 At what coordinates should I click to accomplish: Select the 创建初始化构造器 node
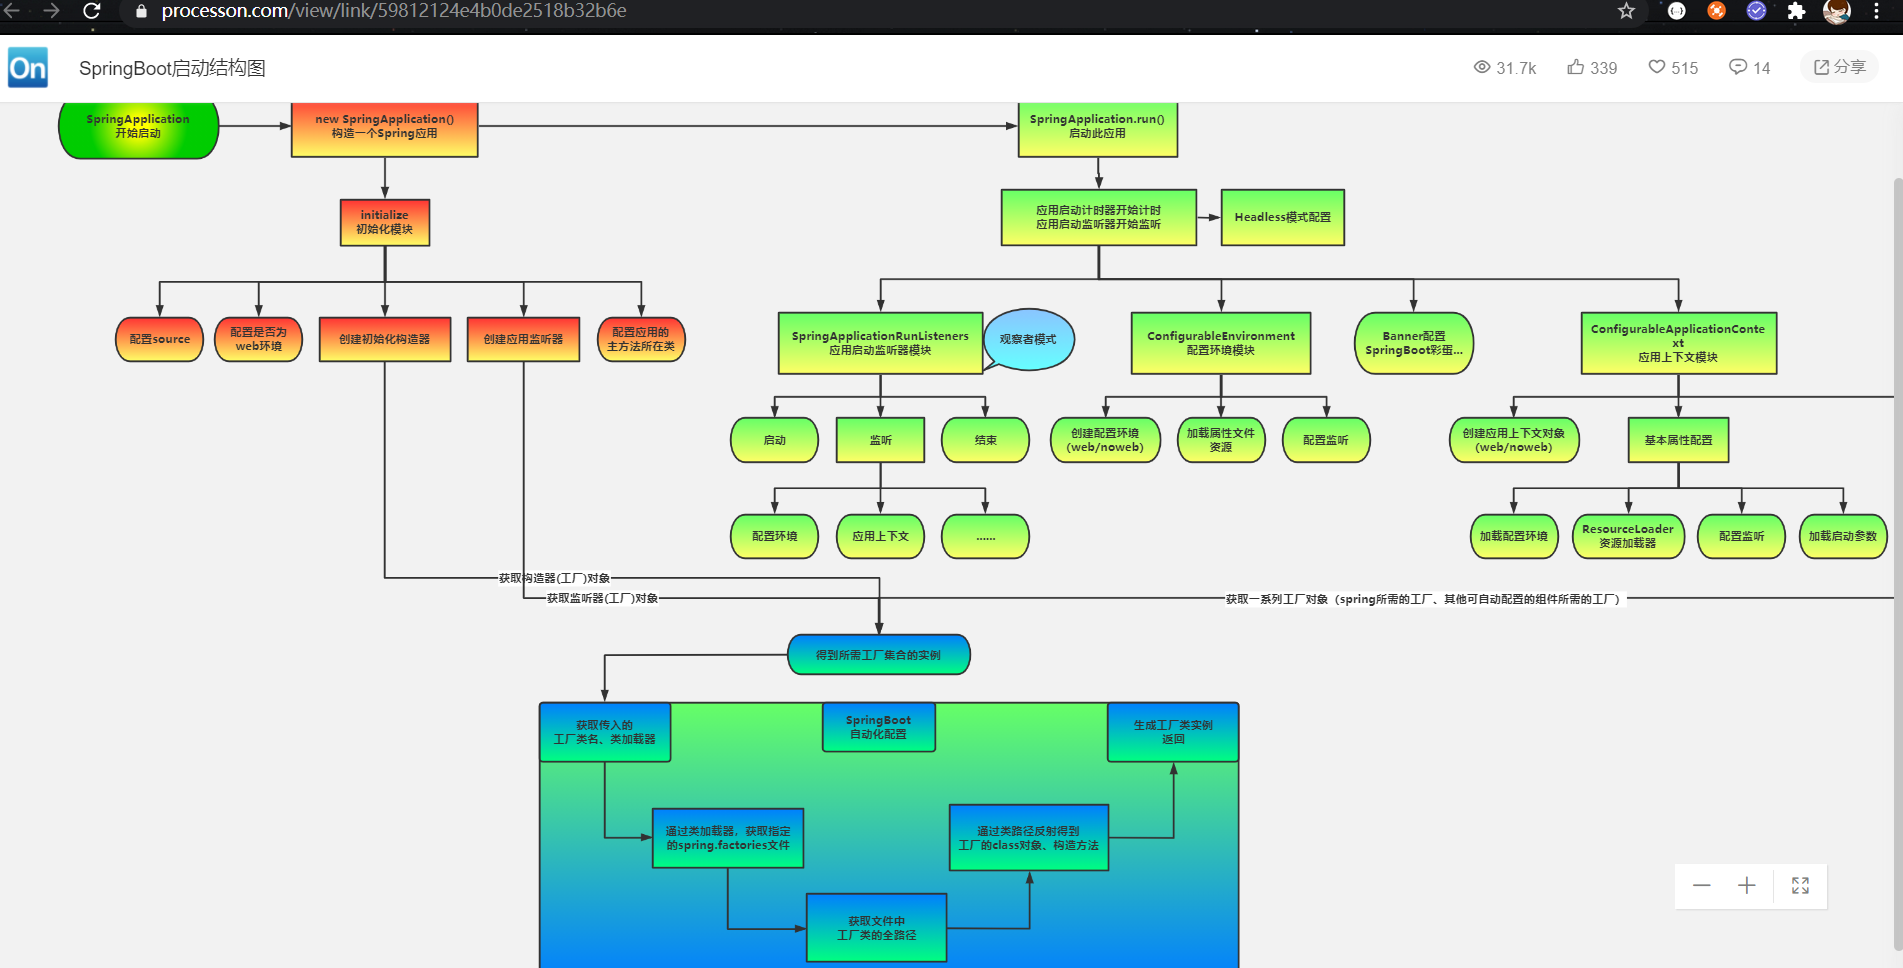pyautogui.click(x=385, y=339)
